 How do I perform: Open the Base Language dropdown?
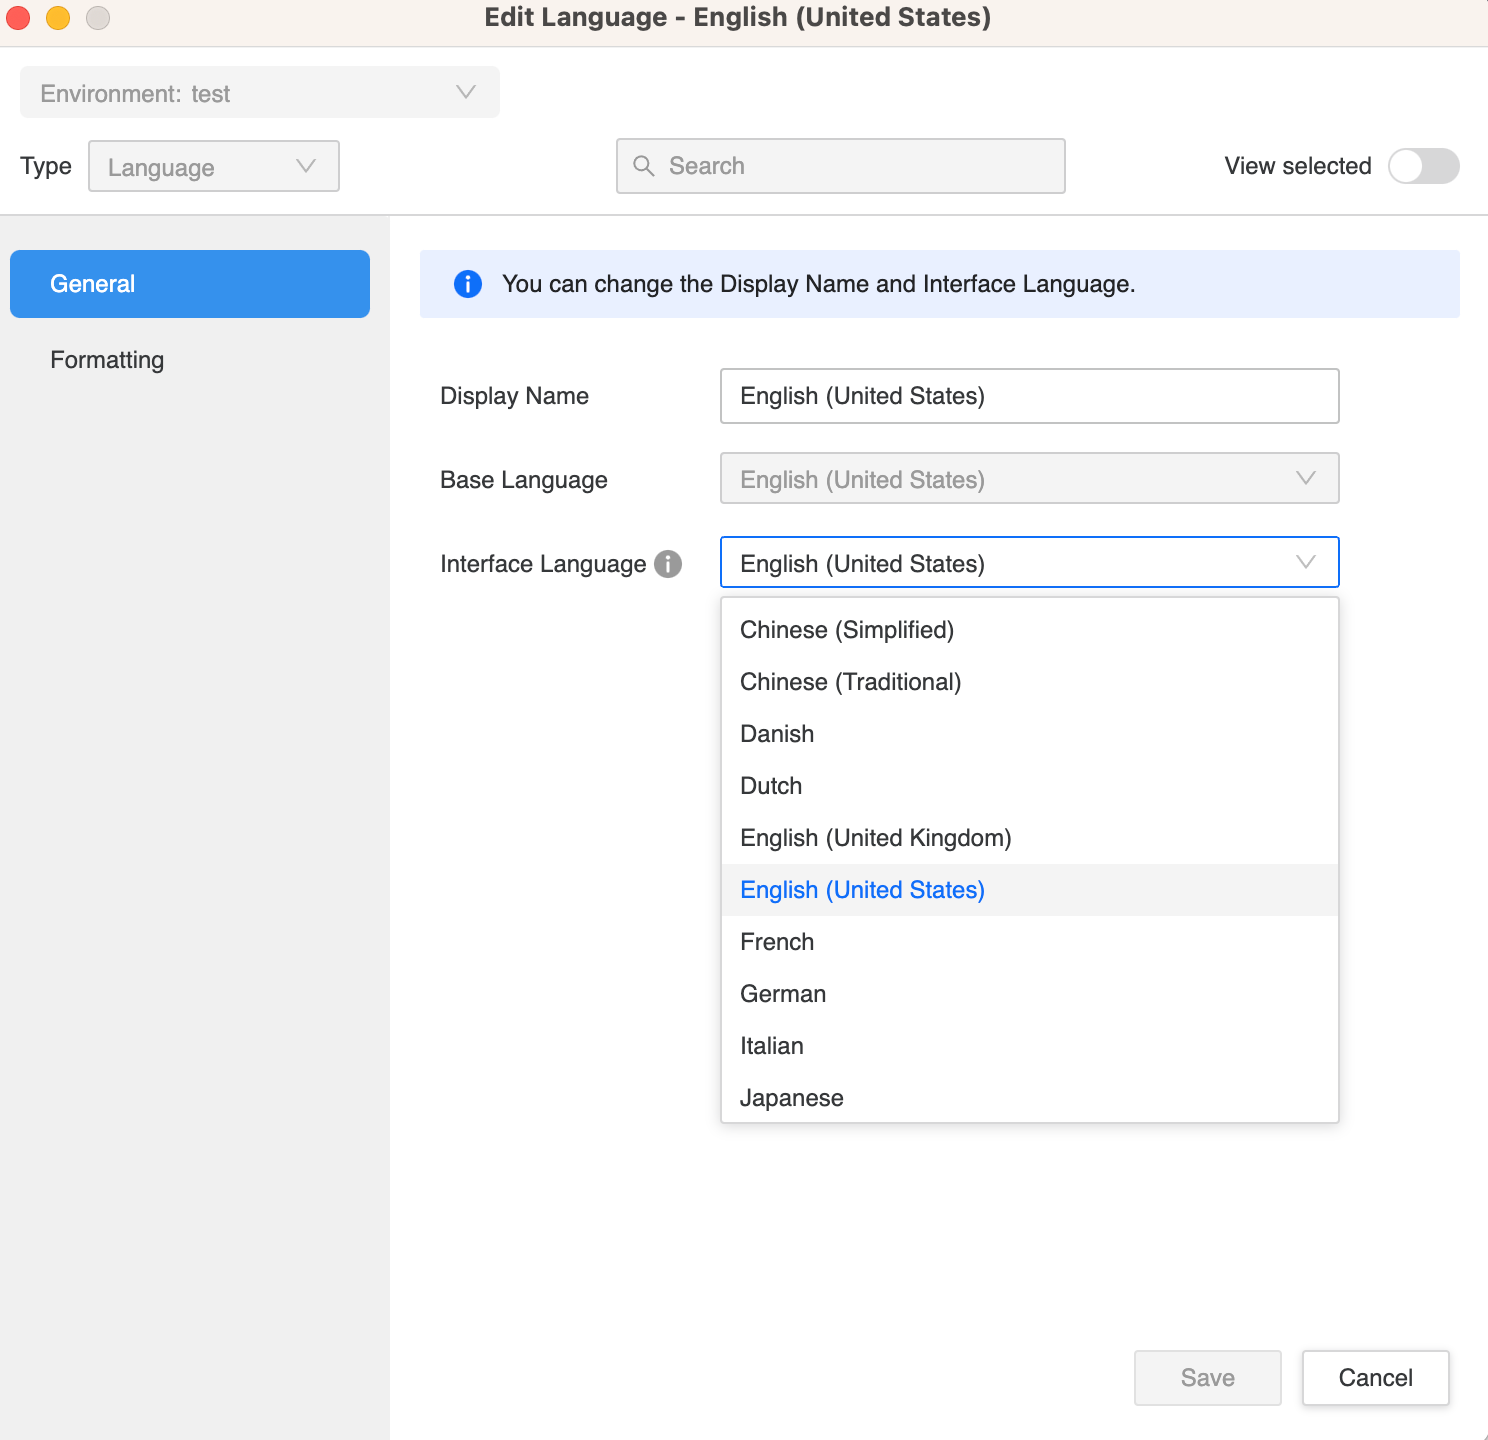(1029, 479)
